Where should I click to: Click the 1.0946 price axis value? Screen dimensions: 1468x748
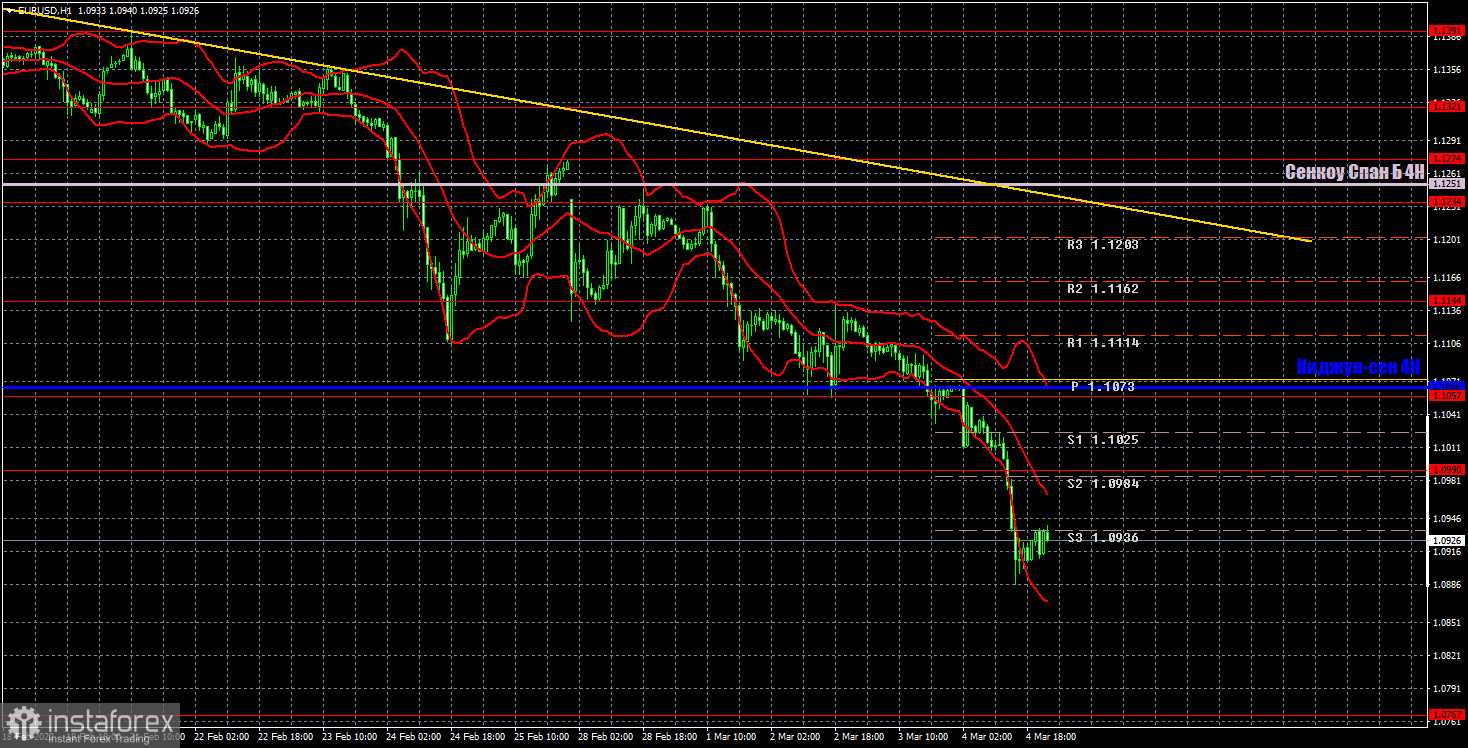coord(1448,518)
